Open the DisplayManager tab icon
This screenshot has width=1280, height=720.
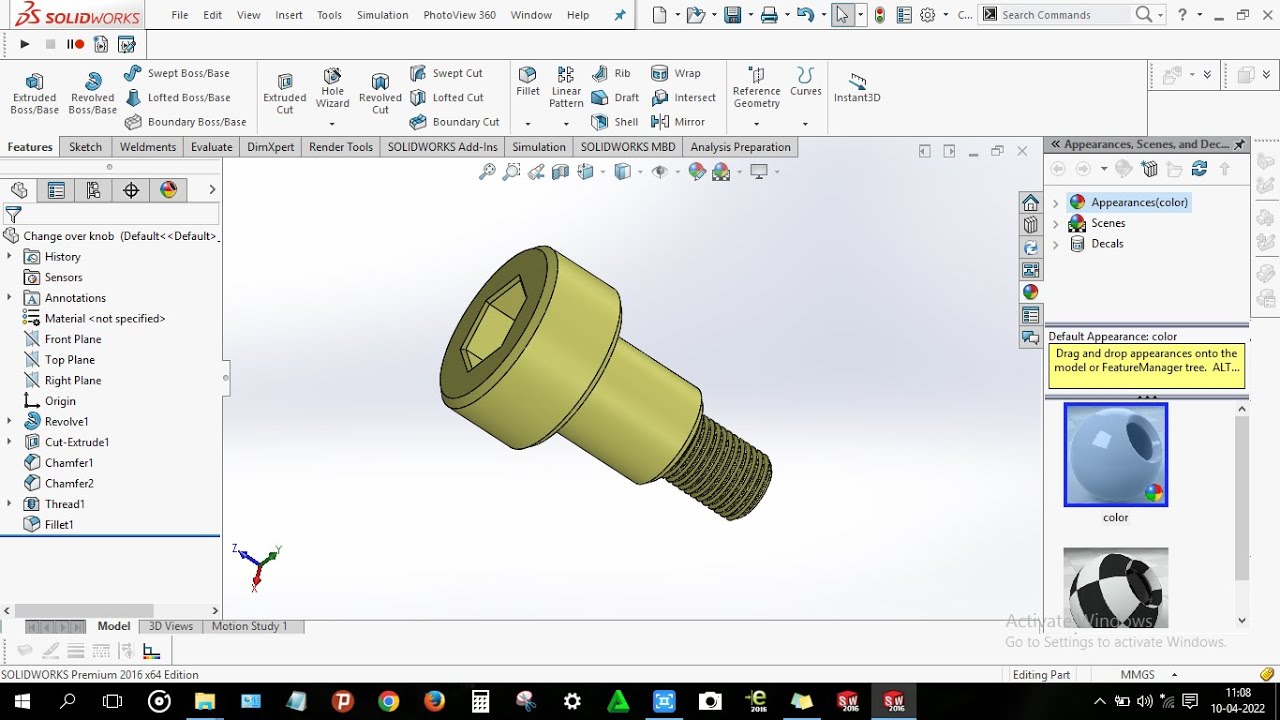(x=168, y=190)
